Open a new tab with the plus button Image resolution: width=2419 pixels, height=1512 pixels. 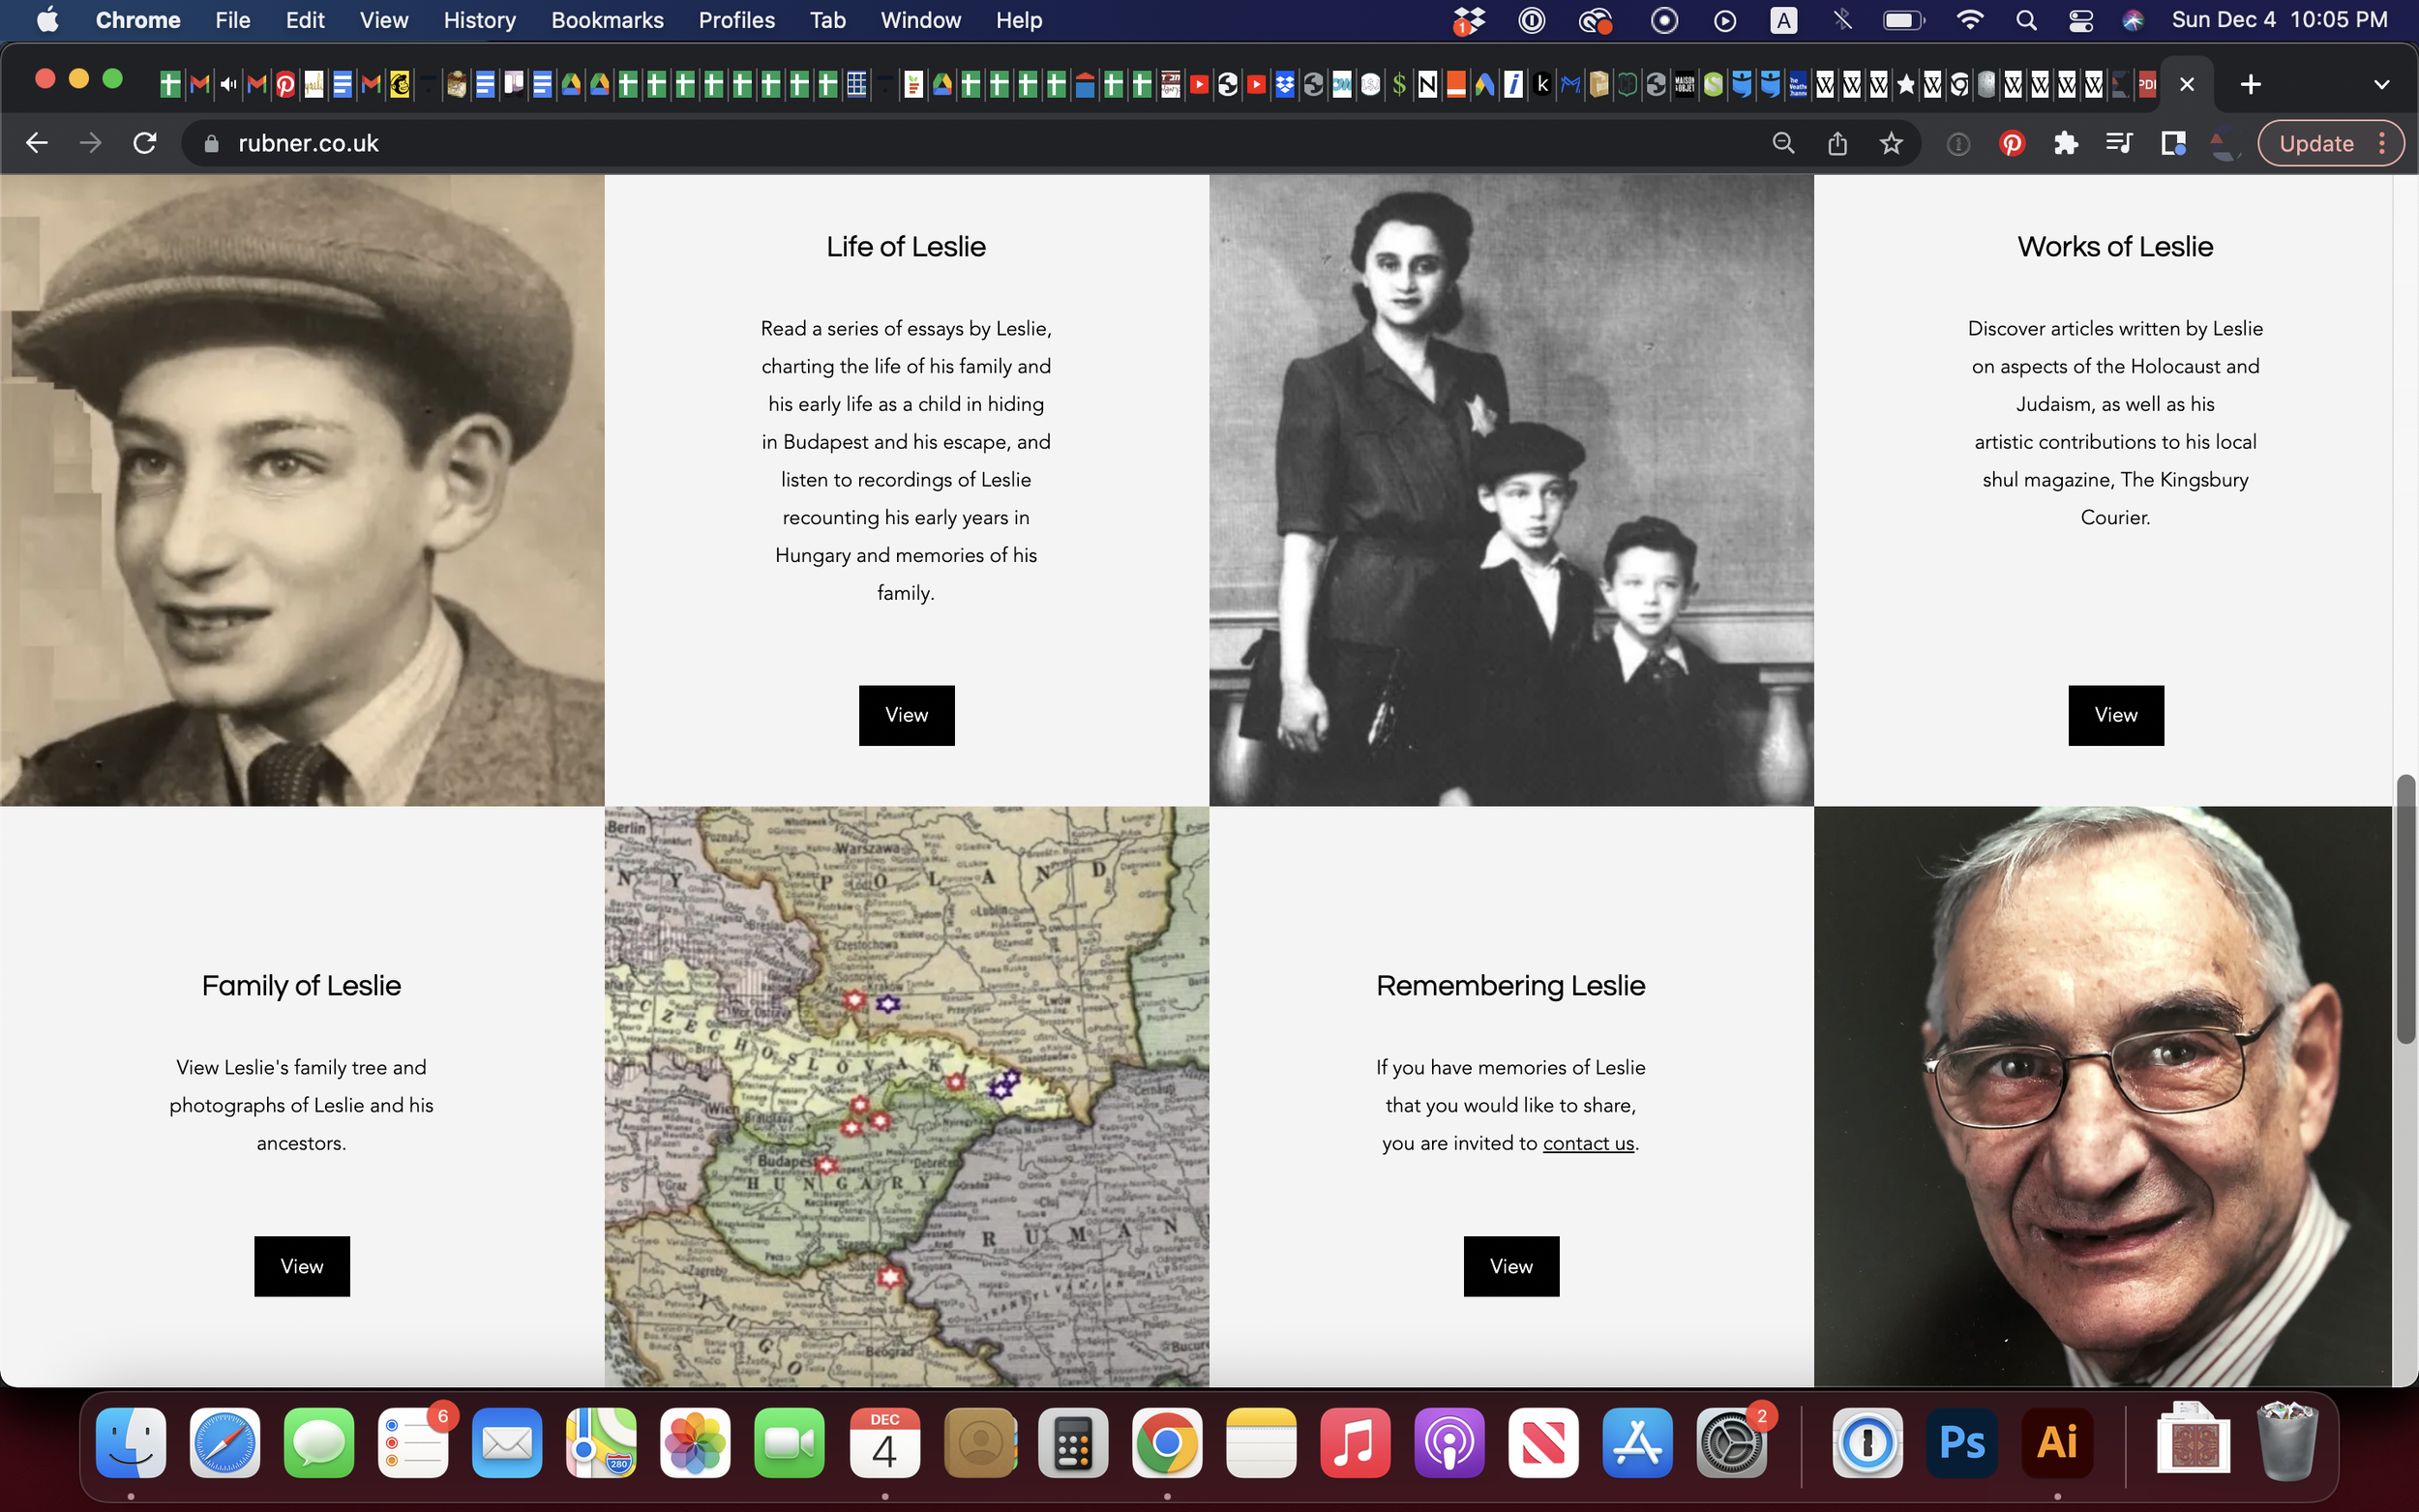2250,84
